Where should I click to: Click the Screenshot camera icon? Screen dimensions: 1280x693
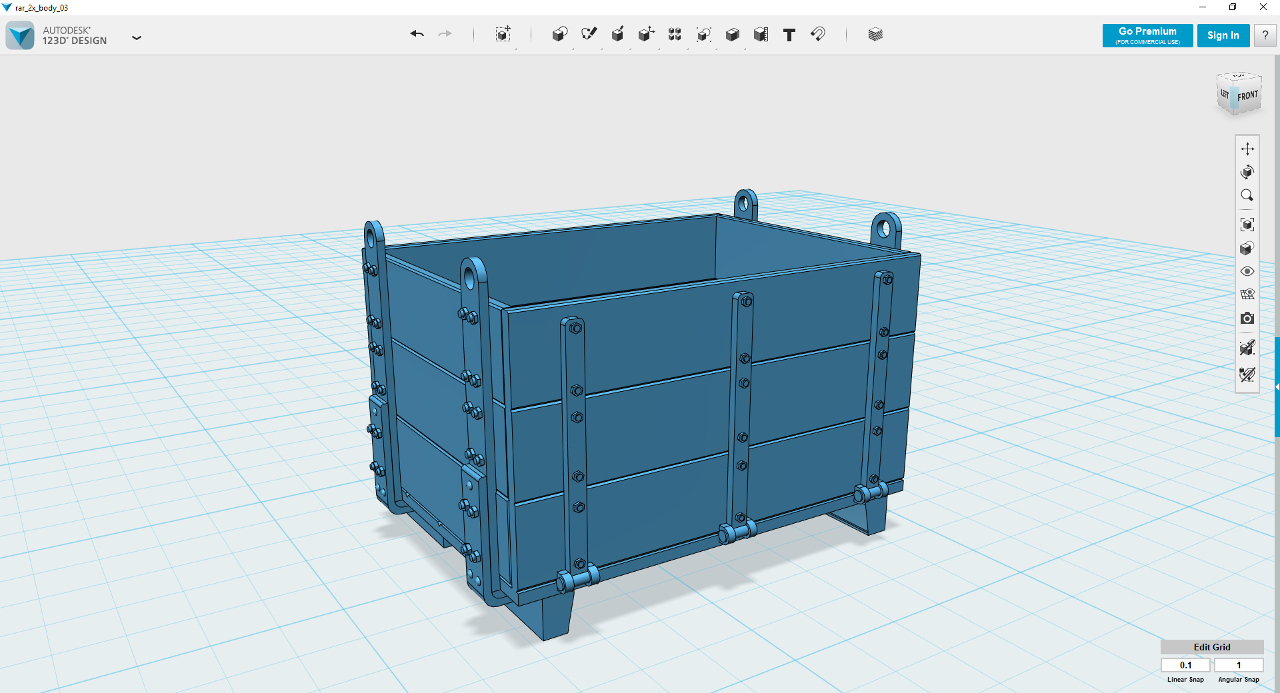tap(1247, 319)
